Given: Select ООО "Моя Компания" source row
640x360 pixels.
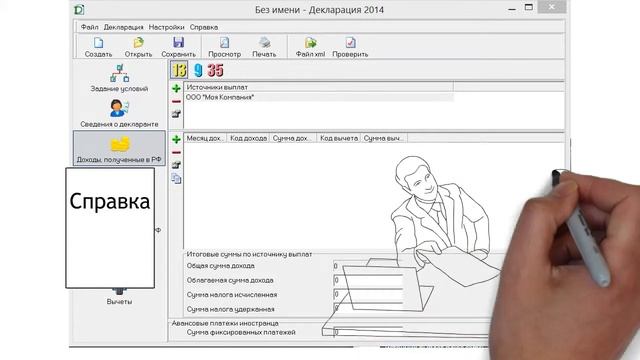Looking at the screenshot, I should point(319,97).
